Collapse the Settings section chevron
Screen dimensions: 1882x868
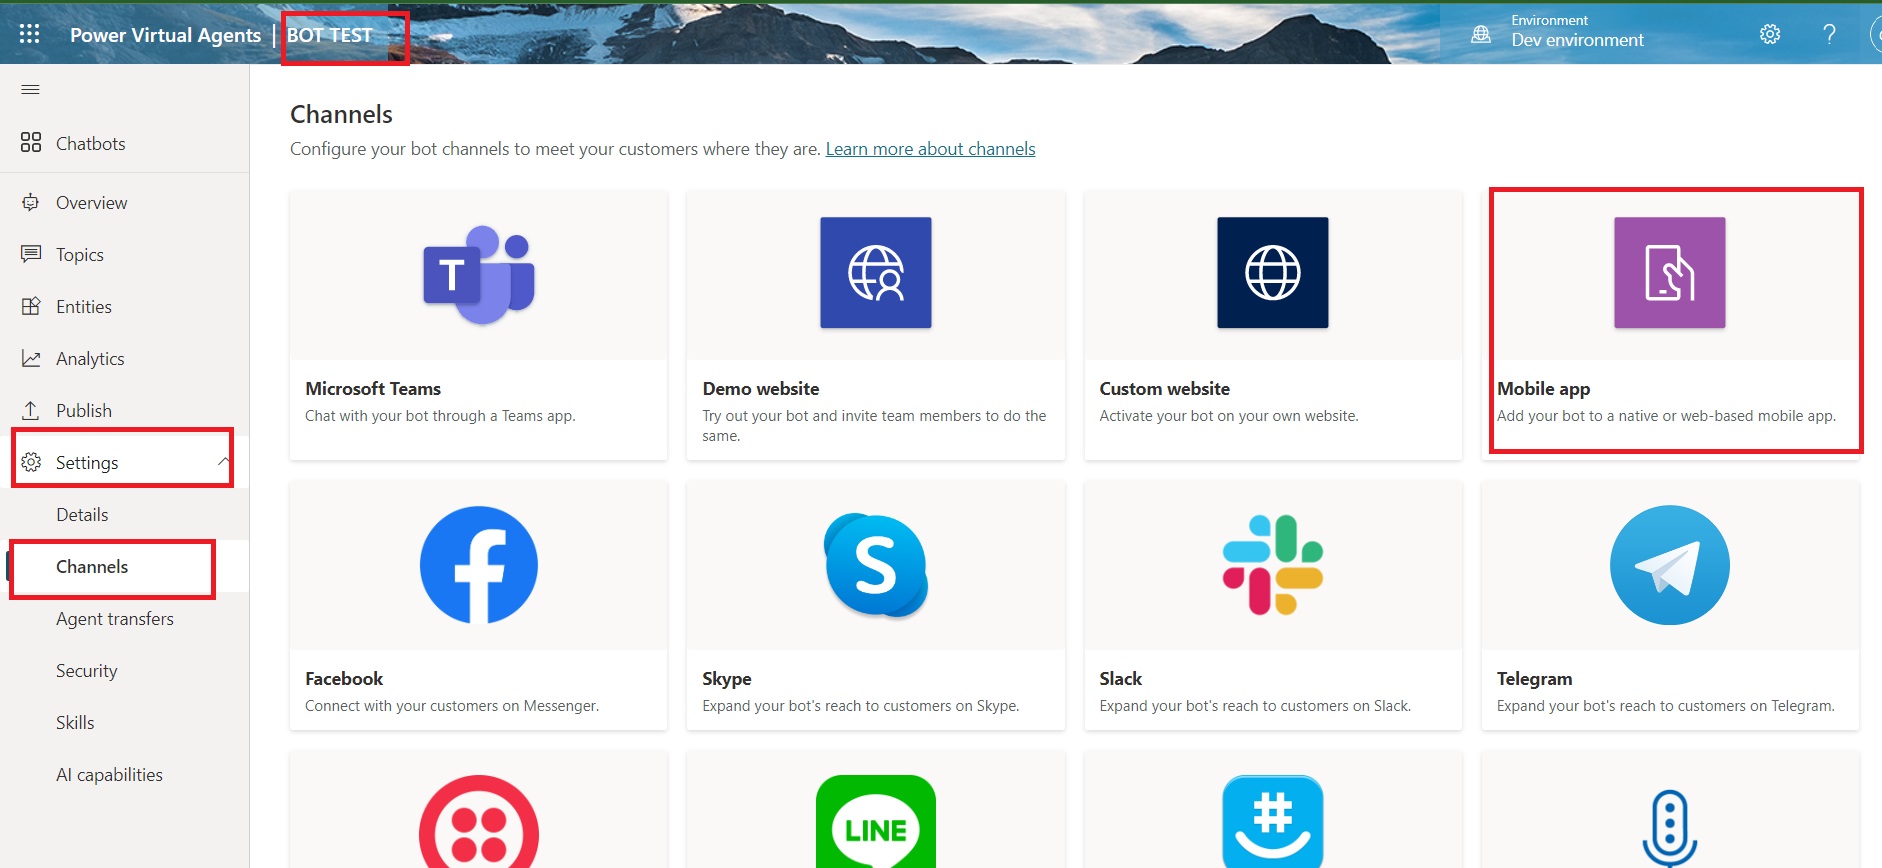click(x=222, y=461)
